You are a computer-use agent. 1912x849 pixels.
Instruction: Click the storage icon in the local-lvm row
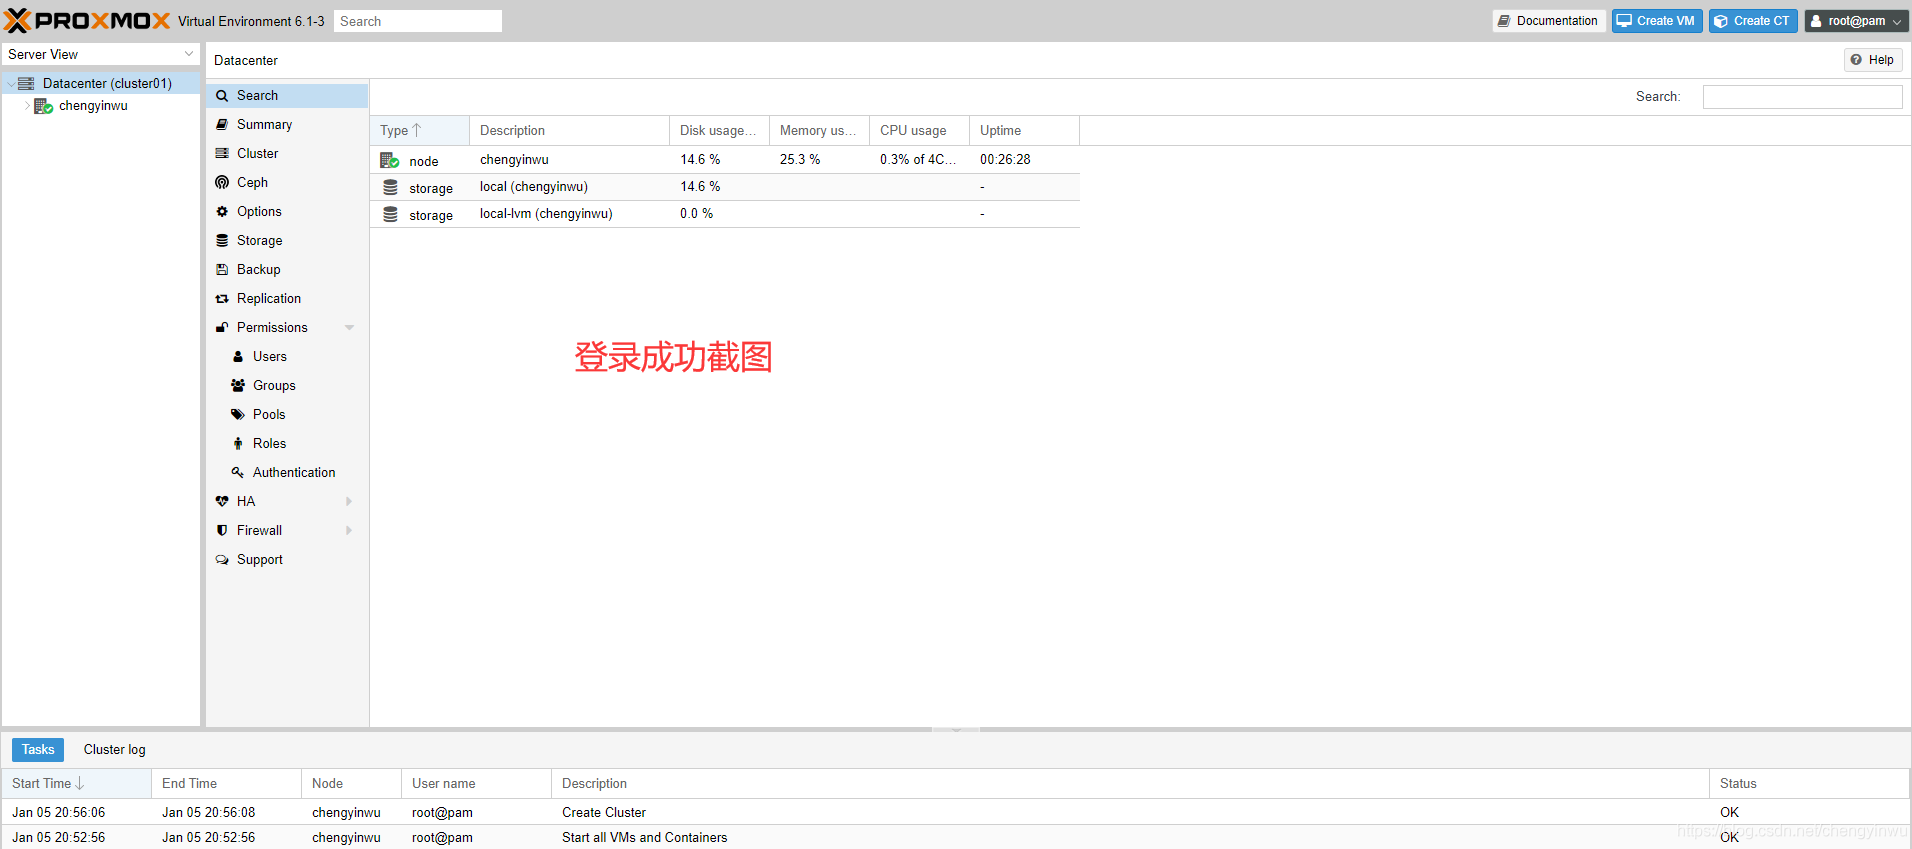click(390, 214)
